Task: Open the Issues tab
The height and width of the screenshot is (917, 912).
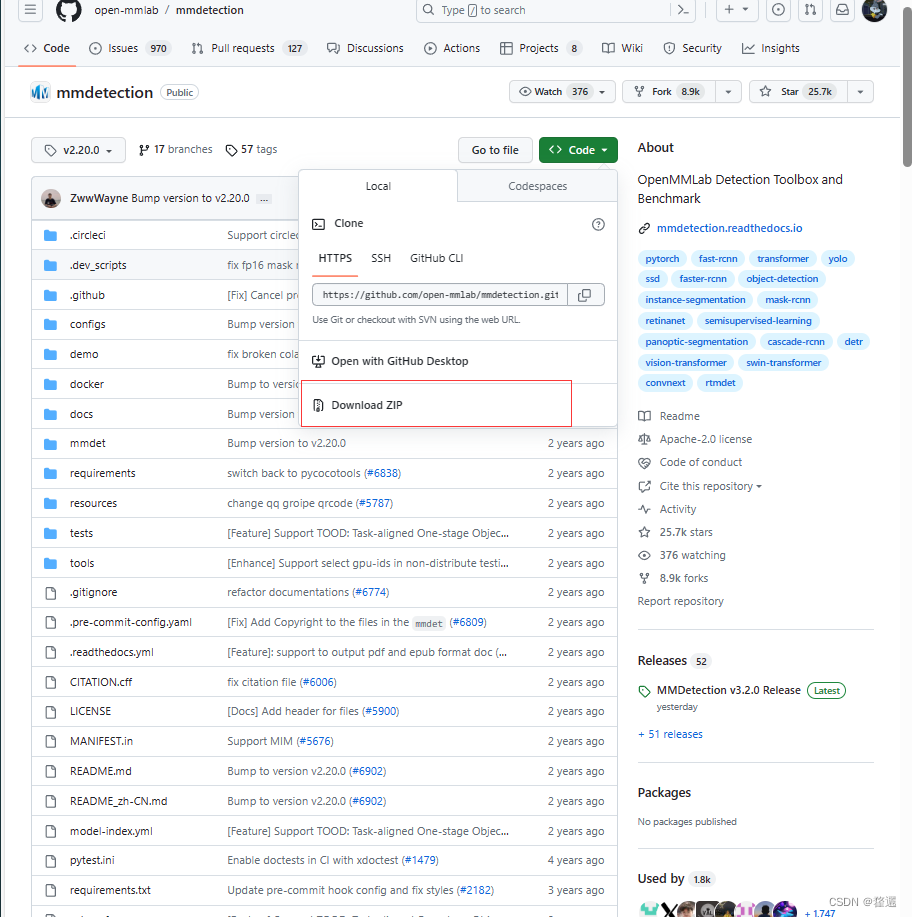Action: point(129,48)
